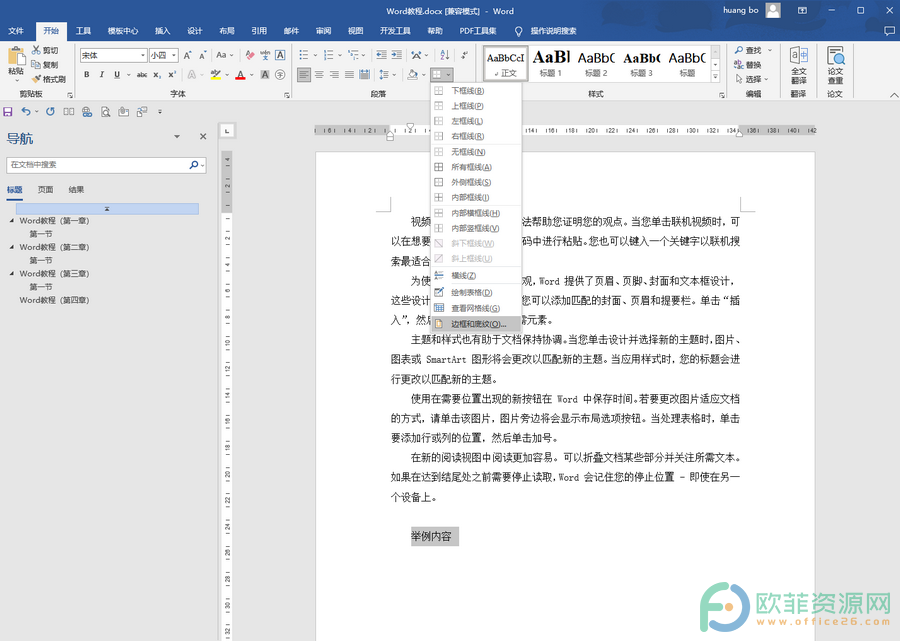Click the paragraph shading paint bucket
Screen dimensions: 900x641
(412, 75)
